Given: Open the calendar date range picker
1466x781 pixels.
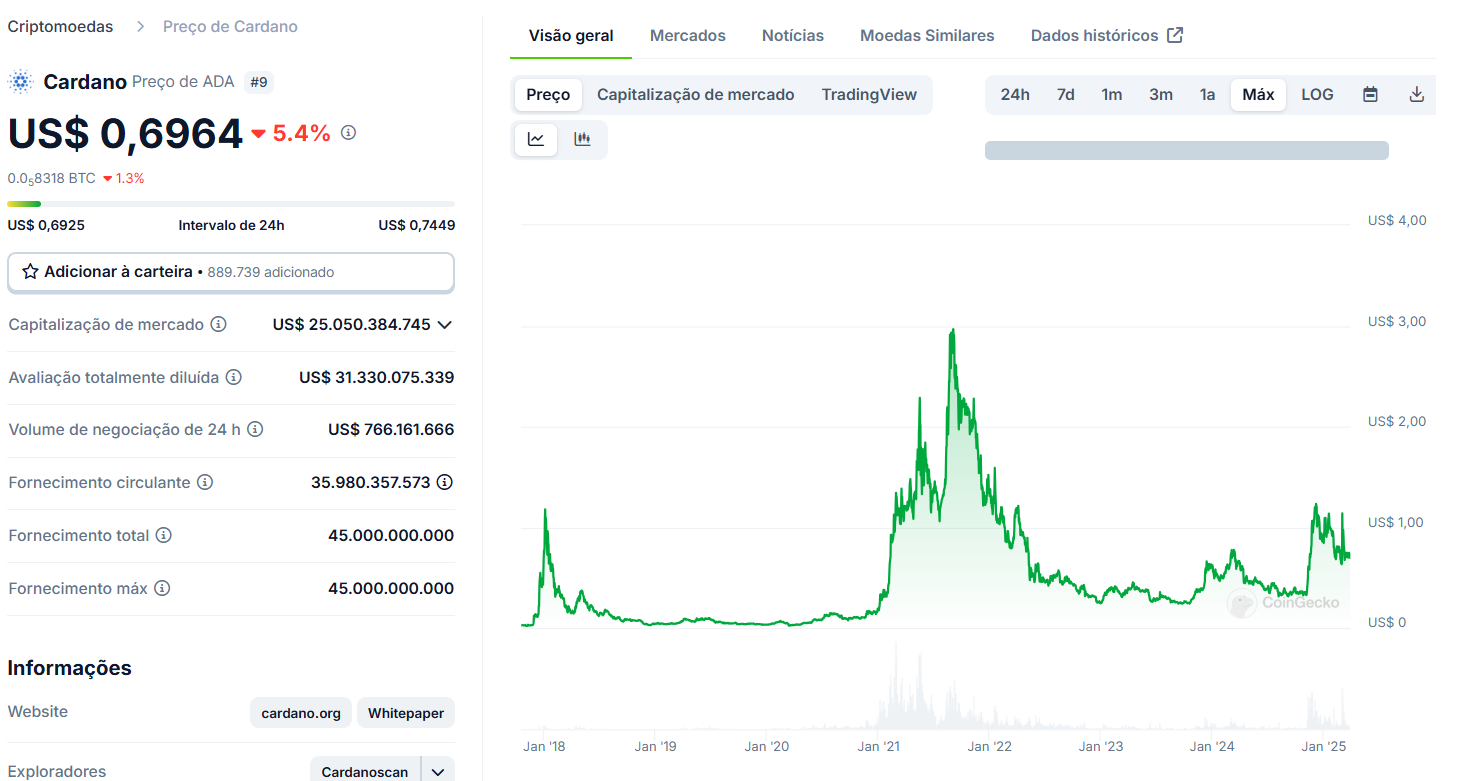Looking at the screenshot, I should pyautogui.click(x=1371, y=94).
